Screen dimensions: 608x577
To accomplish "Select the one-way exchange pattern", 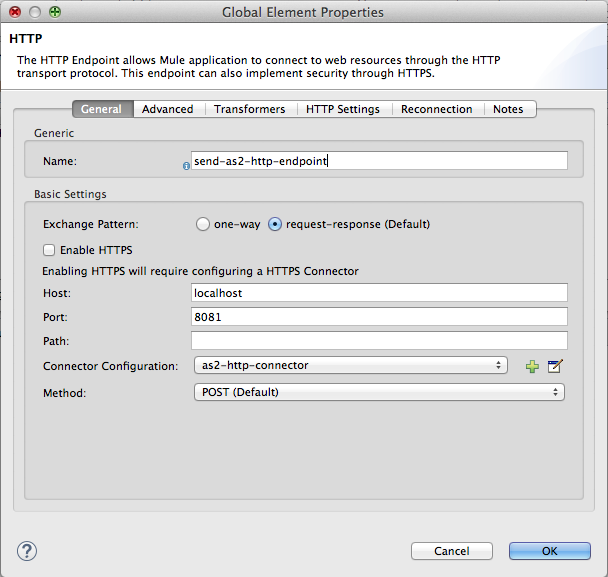I will point(203,224).
